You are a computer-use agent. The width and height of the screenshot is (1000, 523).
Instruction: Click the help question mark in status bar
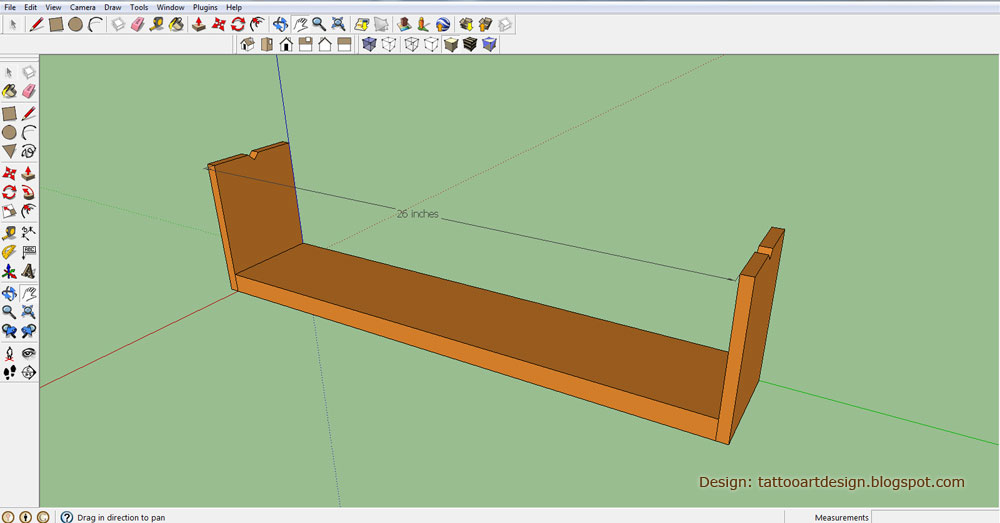pyautogui.click(x=67, y=517)
